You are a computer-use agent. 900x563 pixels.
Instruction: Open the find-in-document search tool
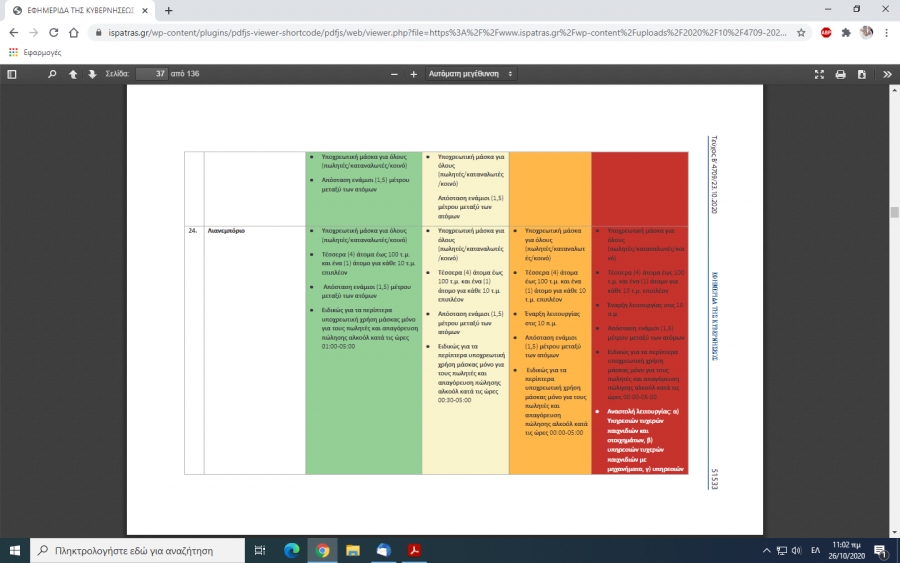(x=51, y=74)
